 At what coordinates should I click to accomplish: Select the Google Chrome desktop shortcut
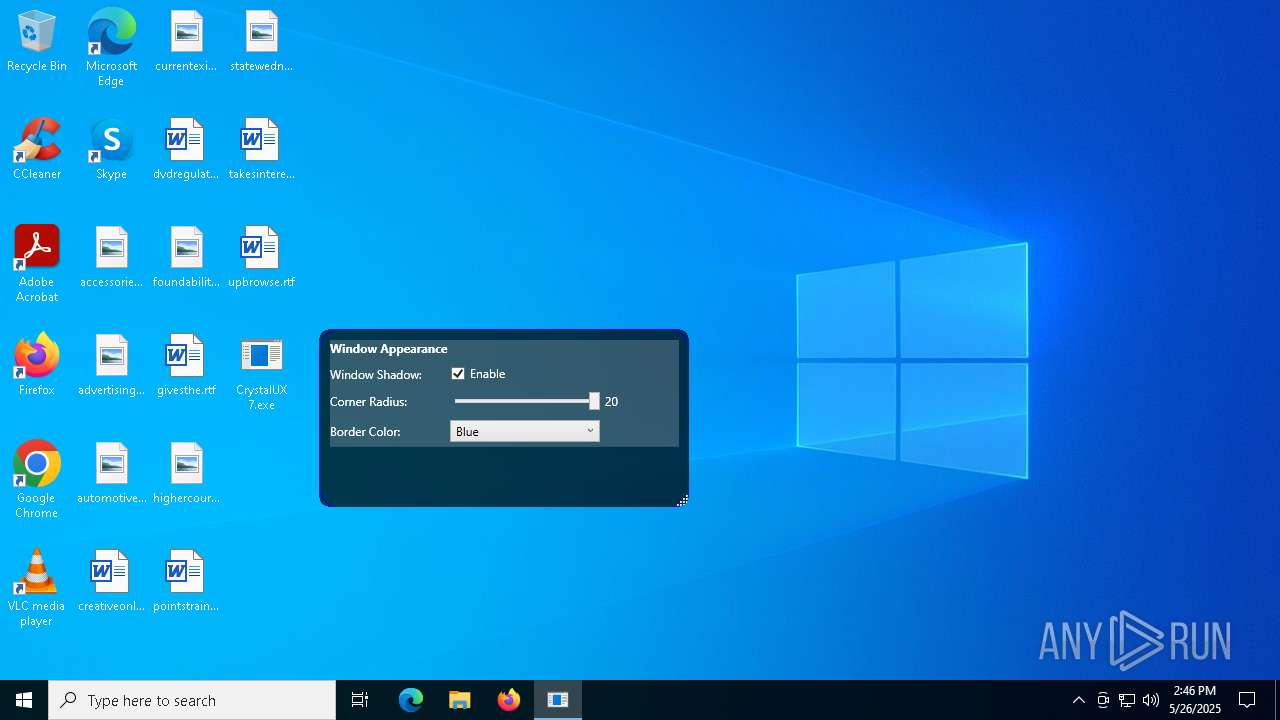[x=37, y=480]
